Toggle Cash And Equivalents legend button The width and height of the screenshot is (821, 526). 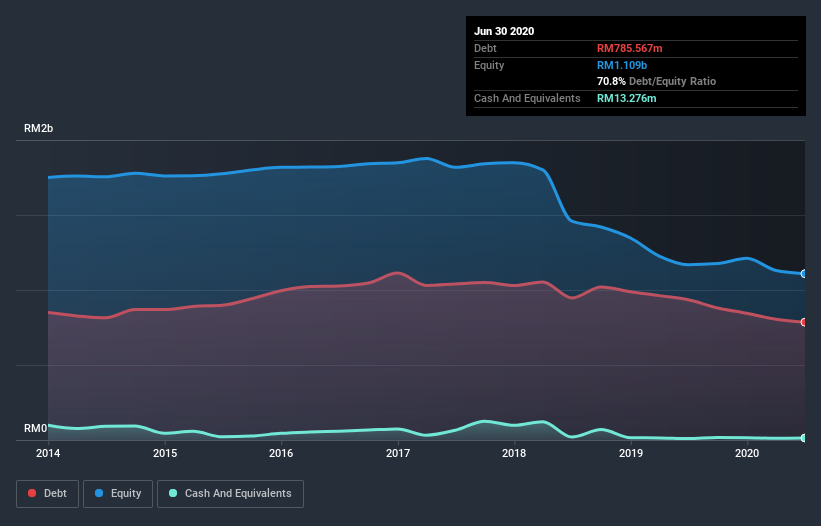[x=230, y=494]
